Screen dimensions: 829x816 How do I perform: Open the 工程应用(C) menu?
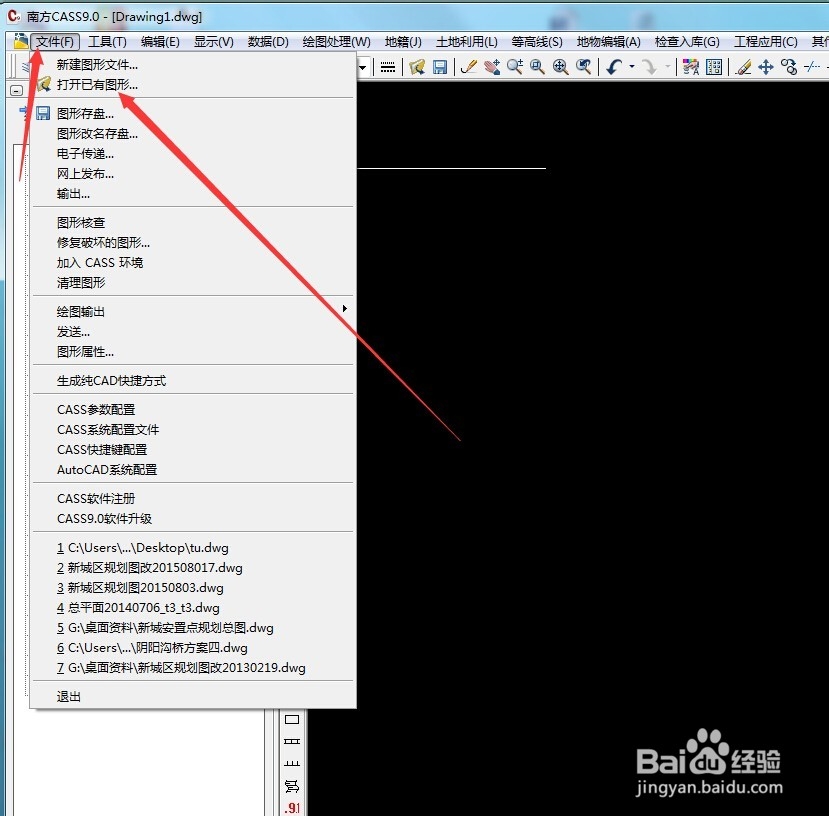766,42
